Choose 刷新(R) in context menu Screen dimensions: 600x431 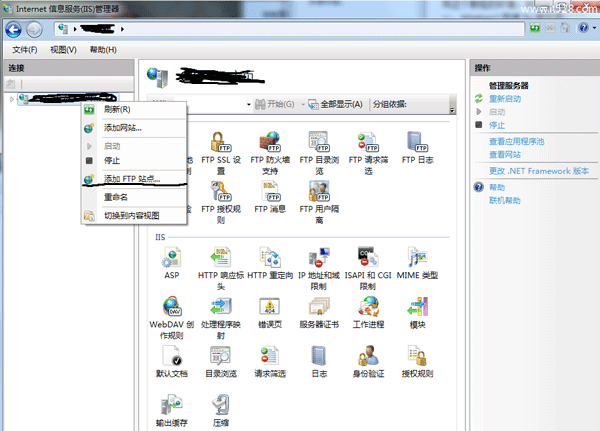(134, 109)
